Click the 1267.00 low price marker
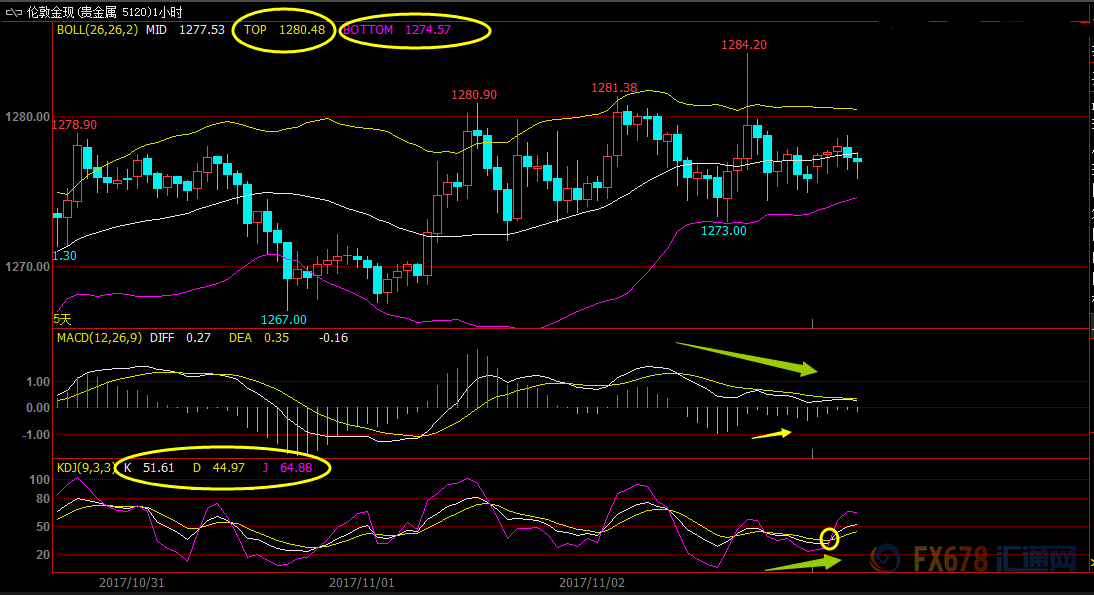The height and width of the screenshot is (595, 1094). (x=283, y=319)
